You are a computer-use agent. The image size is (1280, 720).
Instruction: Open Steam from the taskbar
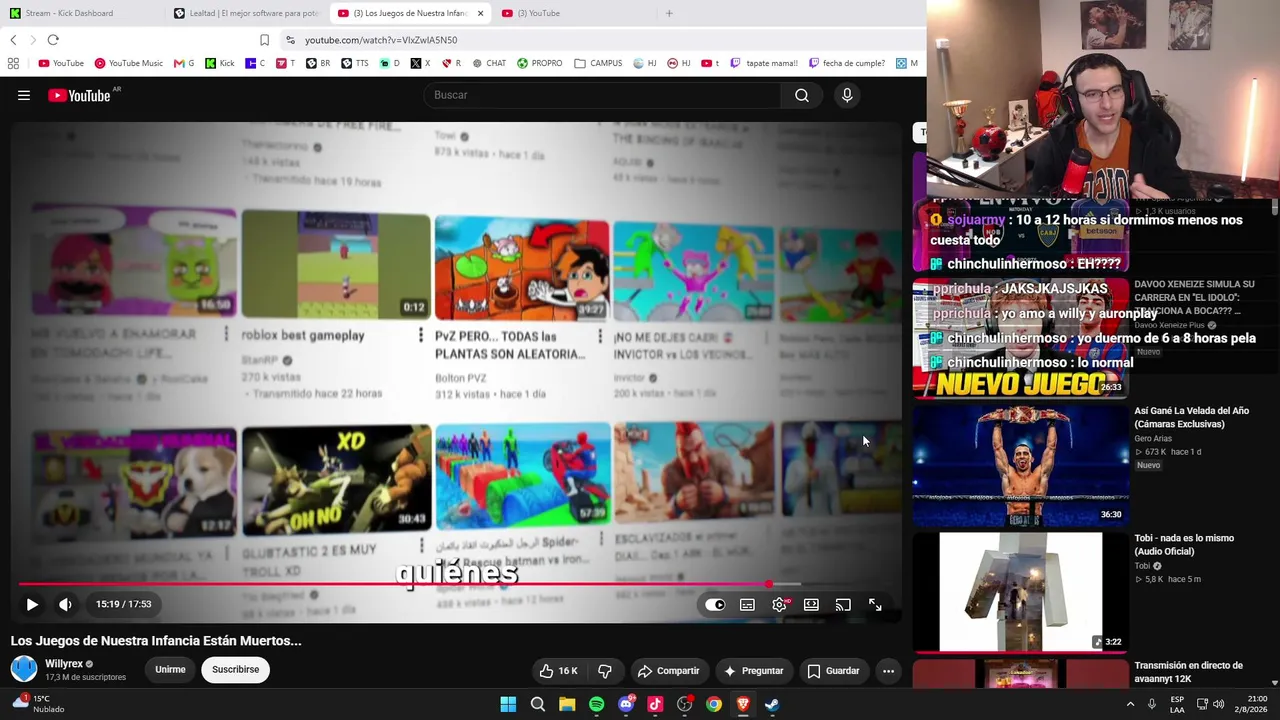pos(772,704)
